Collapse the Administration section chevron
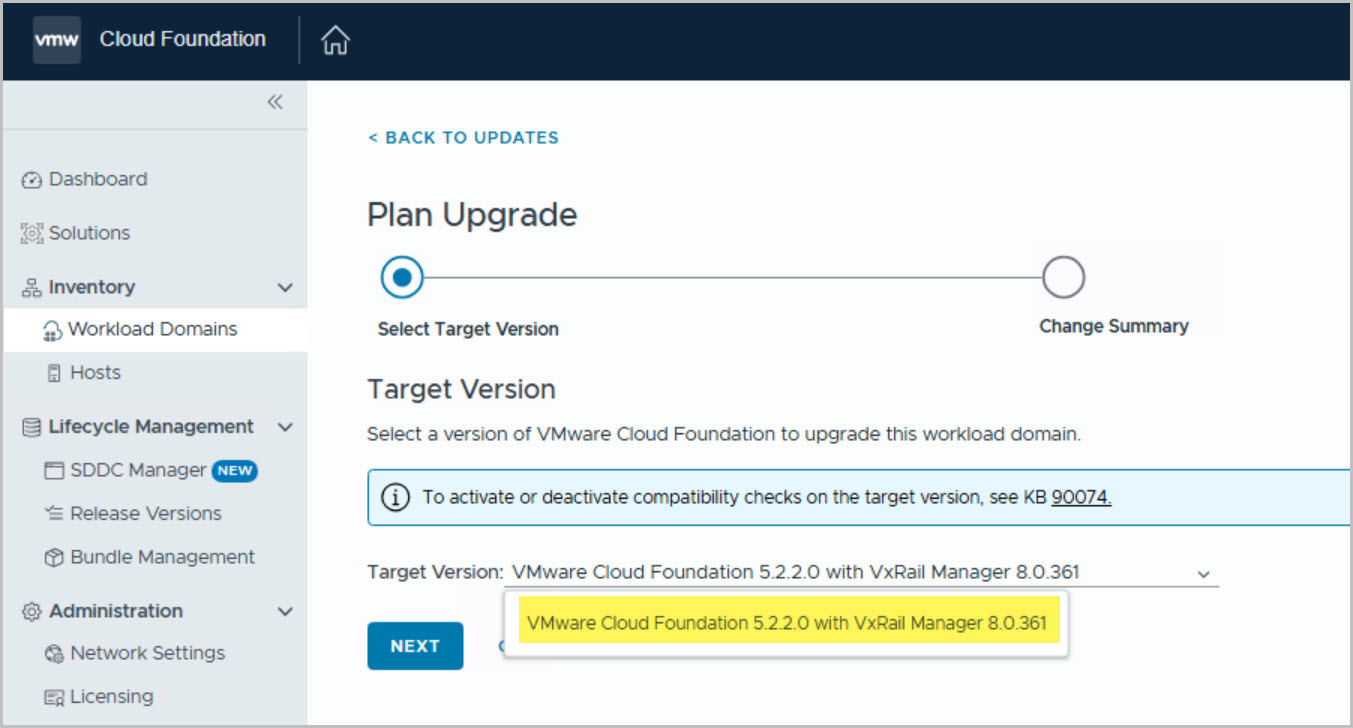 coord(285,611)
